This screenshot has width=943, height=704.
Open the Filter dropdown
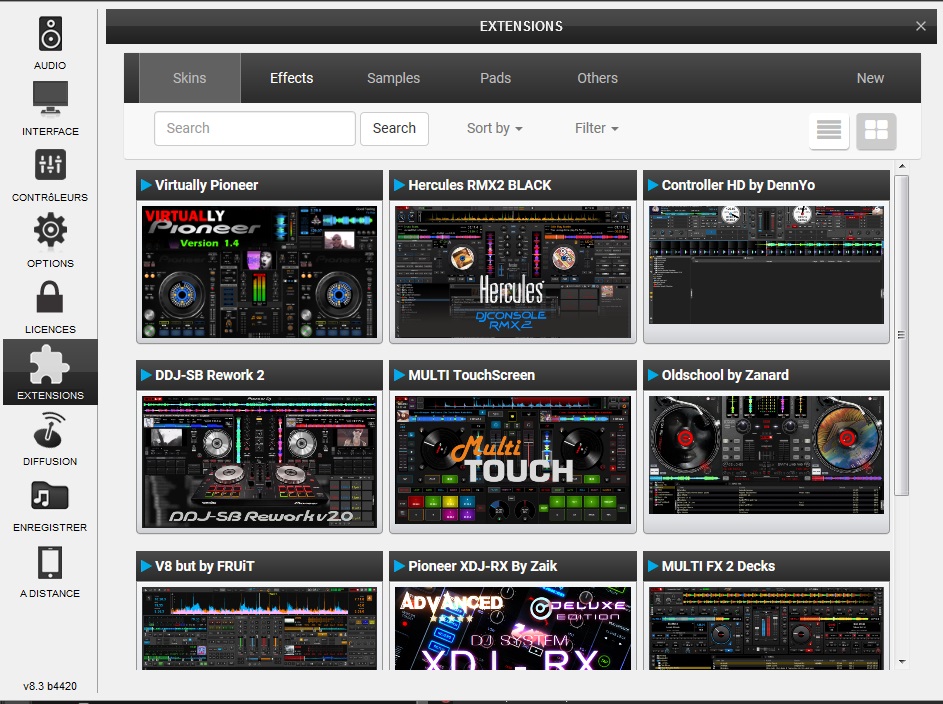597,128
